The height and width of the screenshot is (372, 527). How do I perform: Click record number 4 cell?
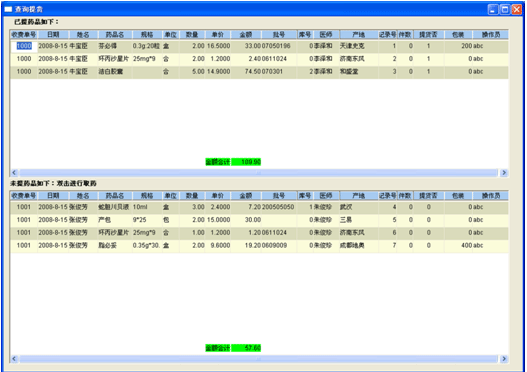point(388,207)
